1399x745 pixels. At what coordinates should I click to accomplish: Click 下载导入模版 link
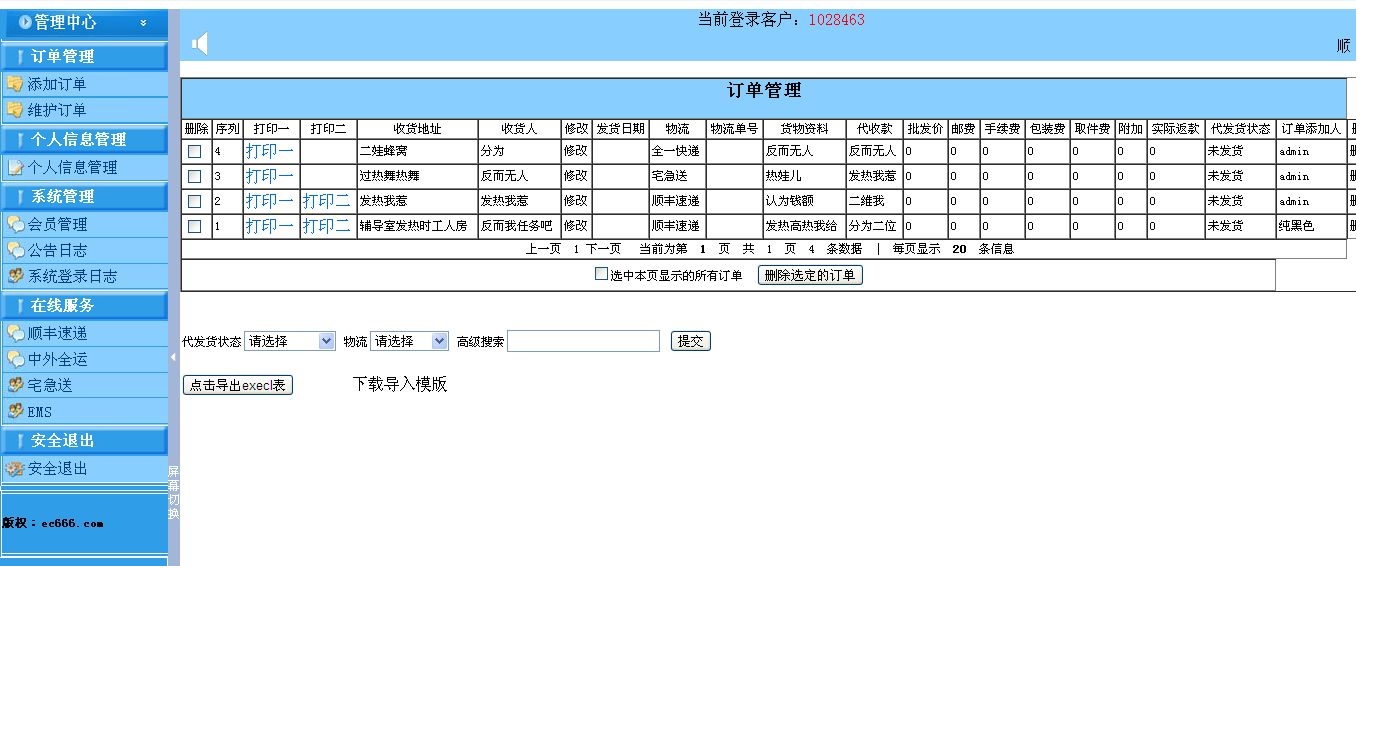[x=400, y=384]
